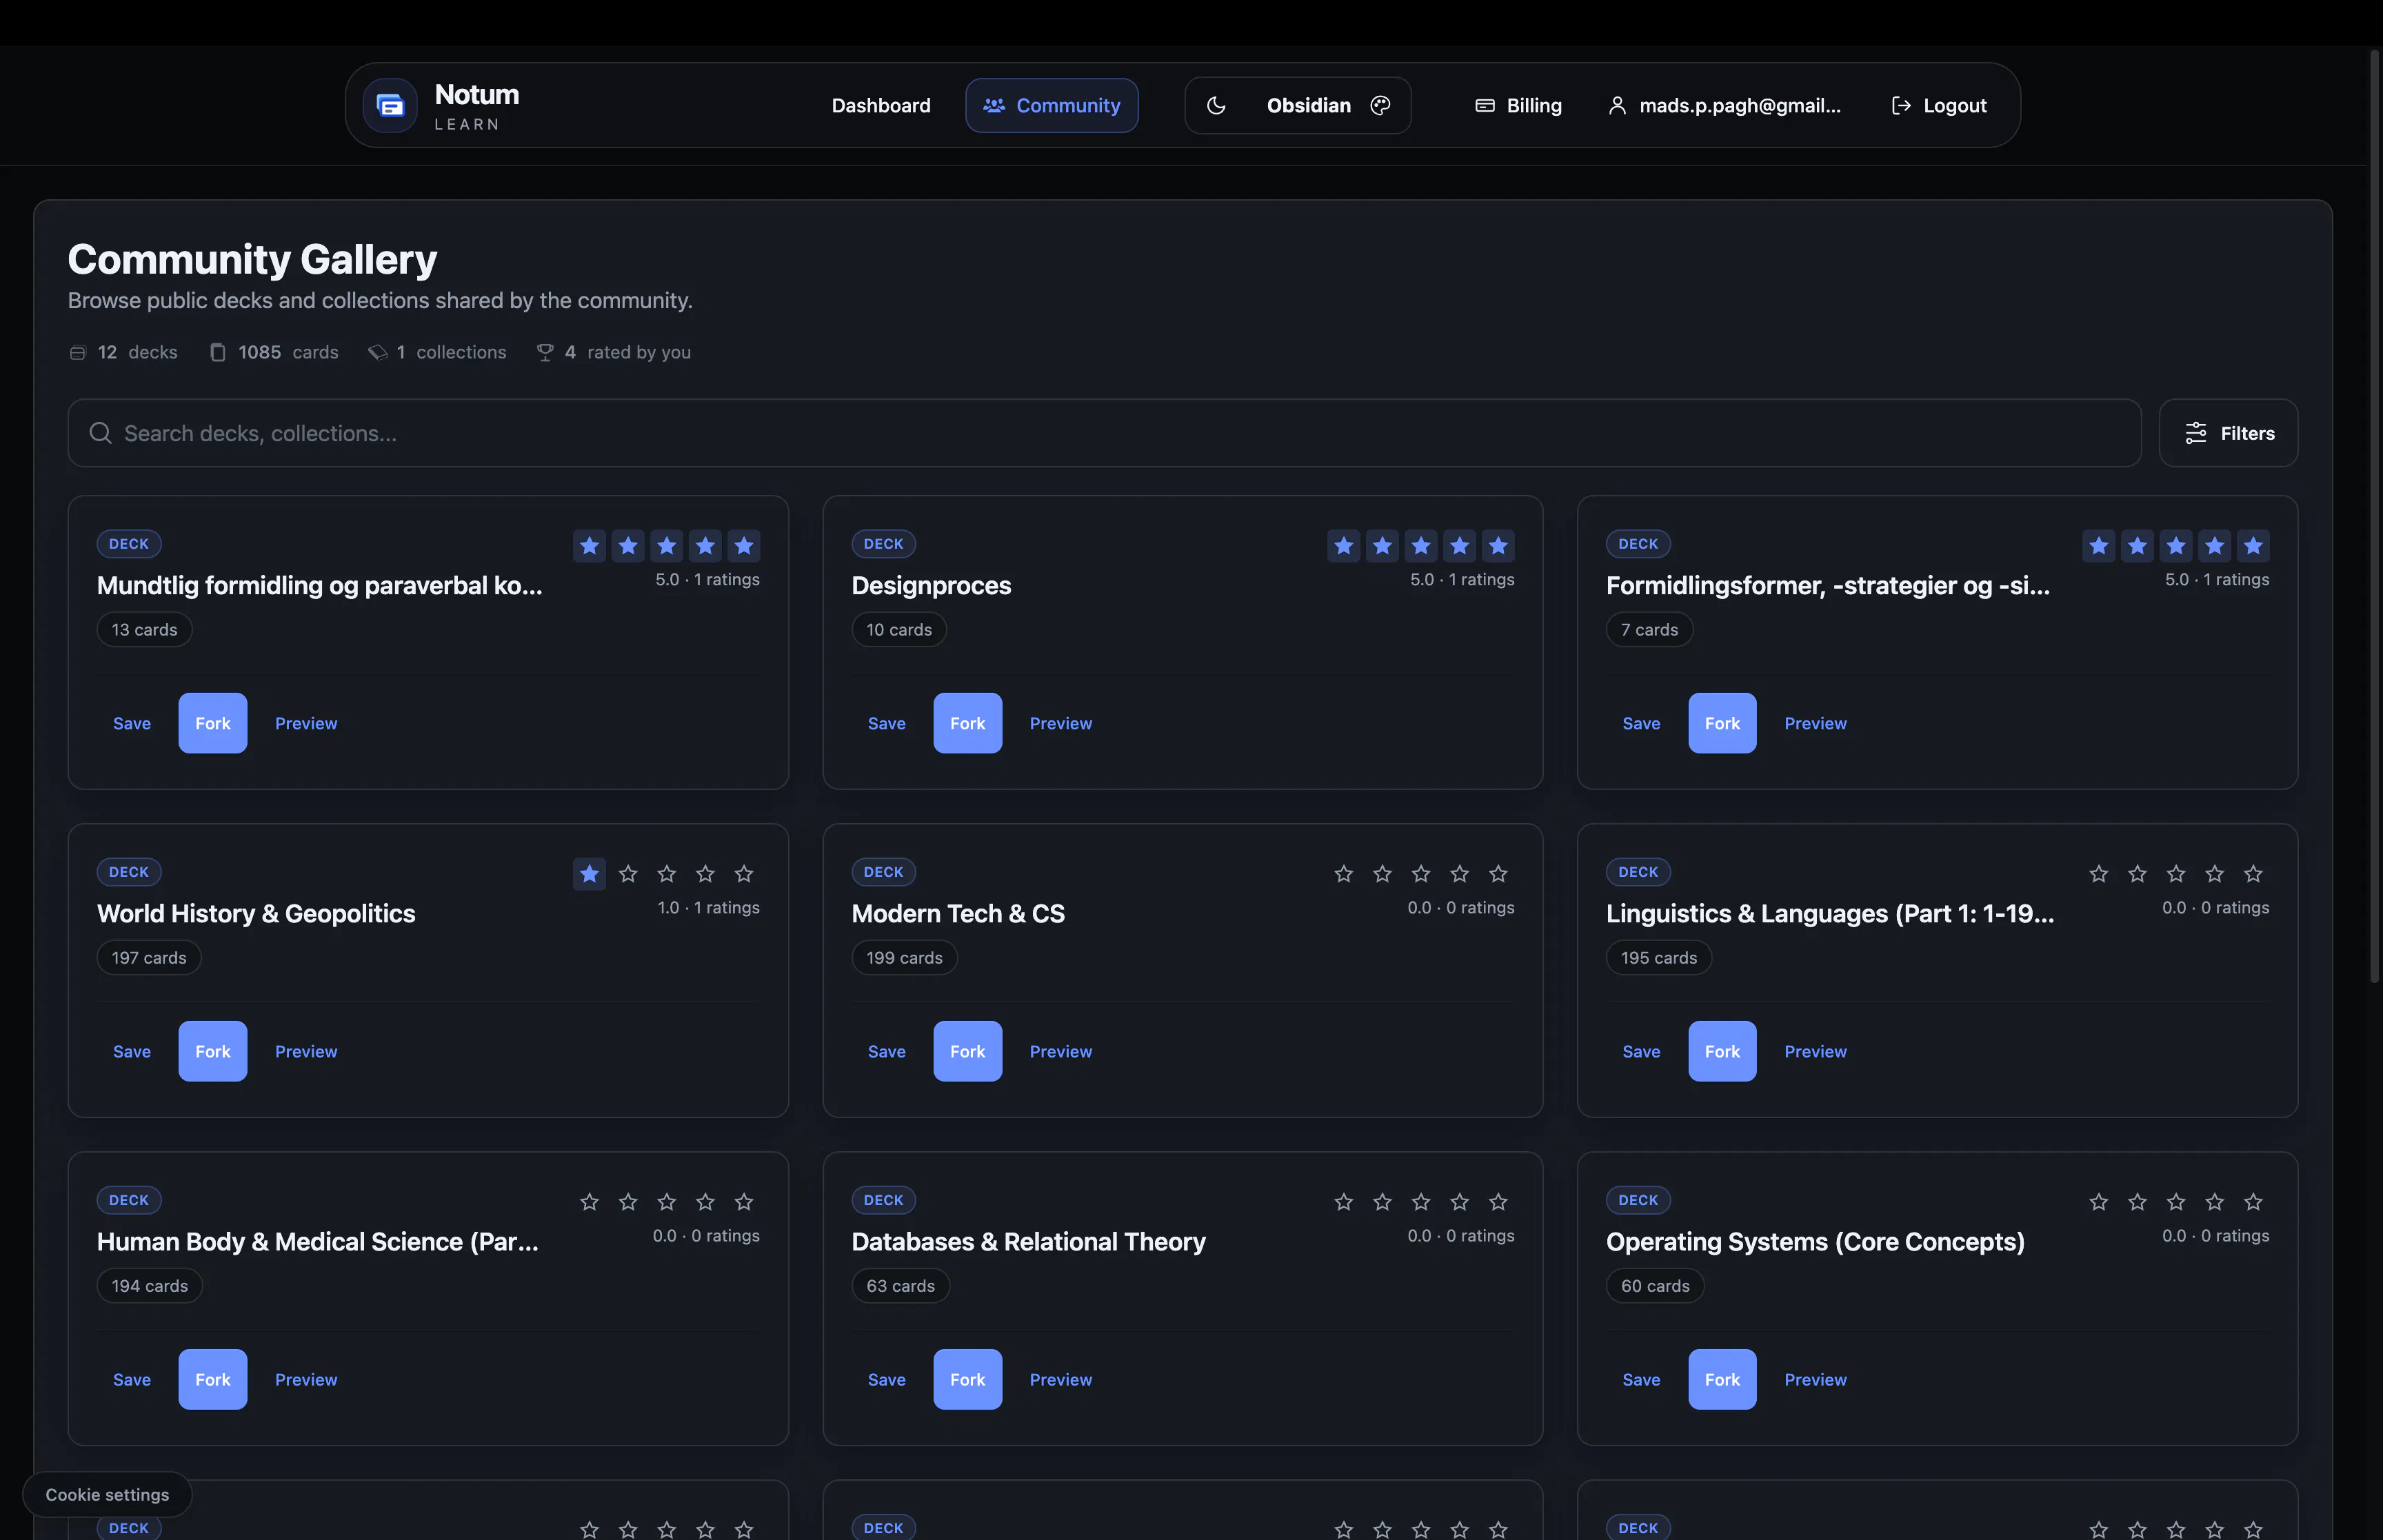Click the Modern Tech & CS title
Image resolution: width=2383 pixels, height=1540 pixels.
point(958,913)
